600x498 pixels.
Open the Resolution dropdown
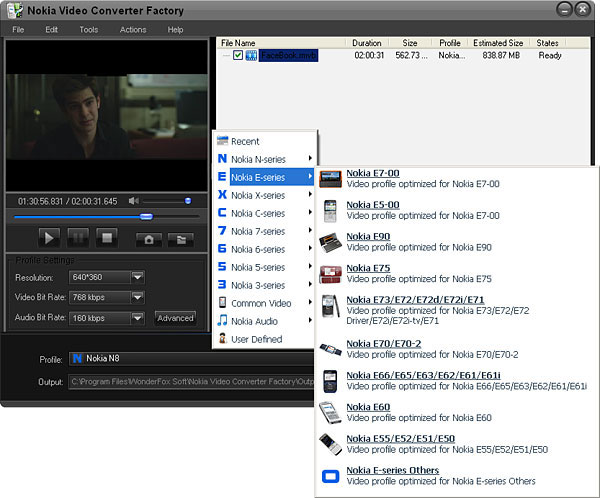click(137, 277)
